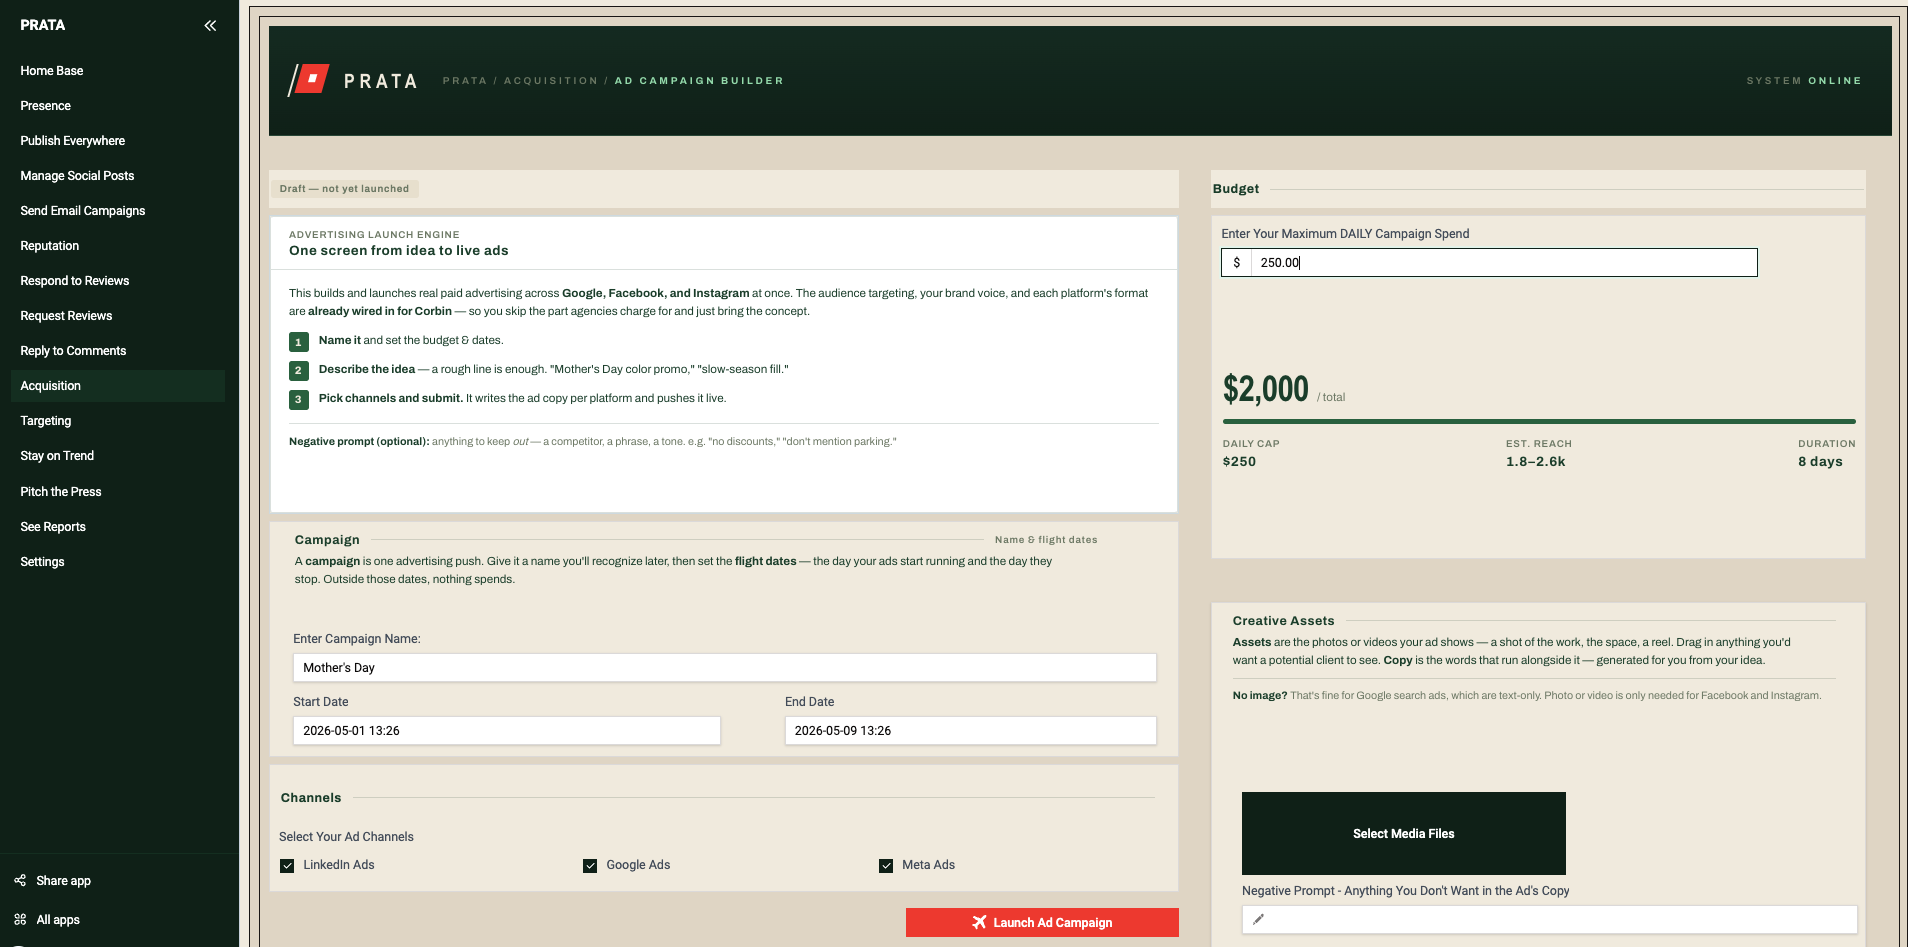Open the Targeting page
The image size is (1908, 947).
pyautogui.click(x=118, y=421)
